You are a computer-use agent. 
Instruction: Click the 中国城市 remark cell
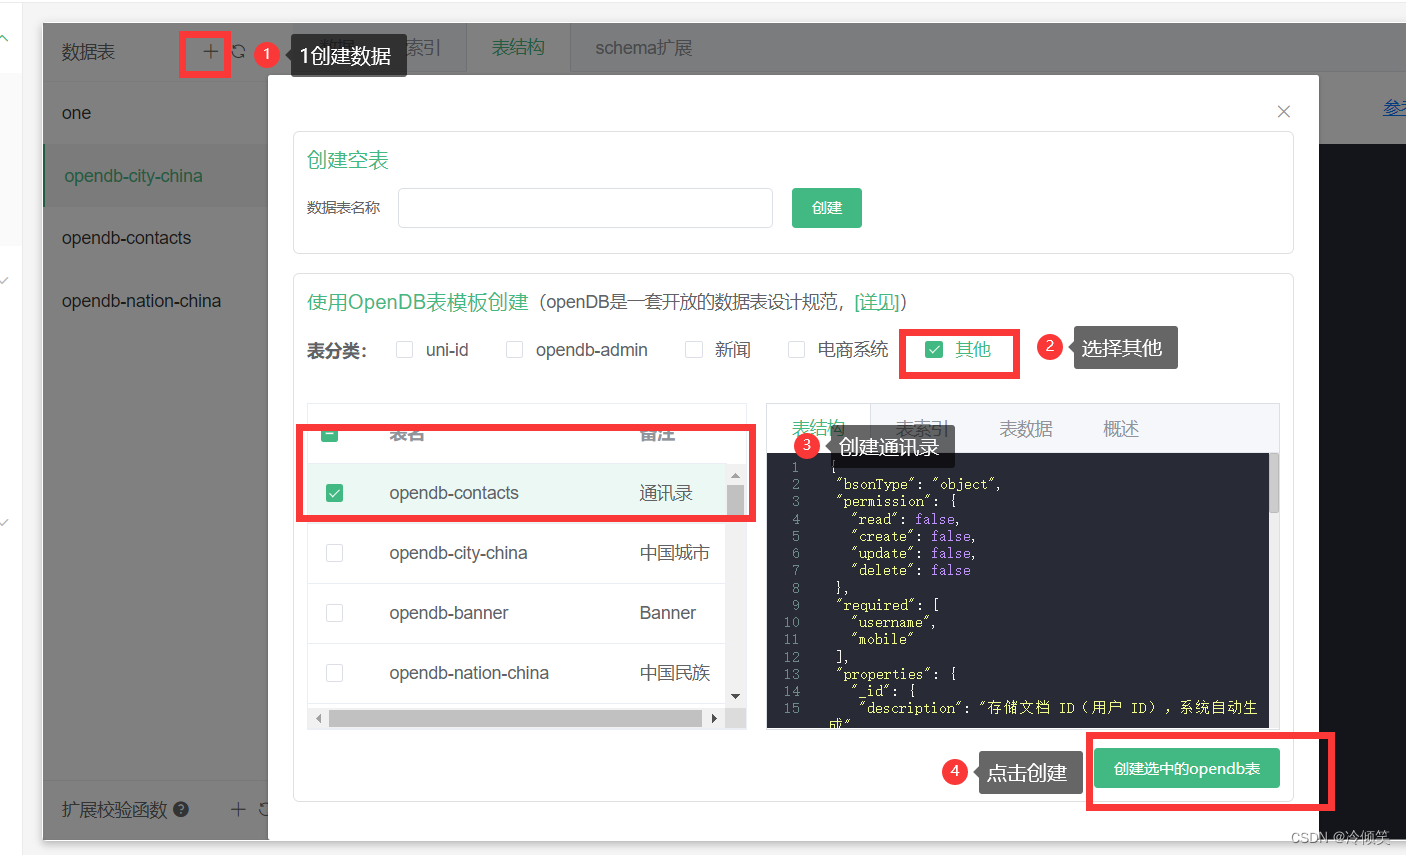tap(675, 553)
